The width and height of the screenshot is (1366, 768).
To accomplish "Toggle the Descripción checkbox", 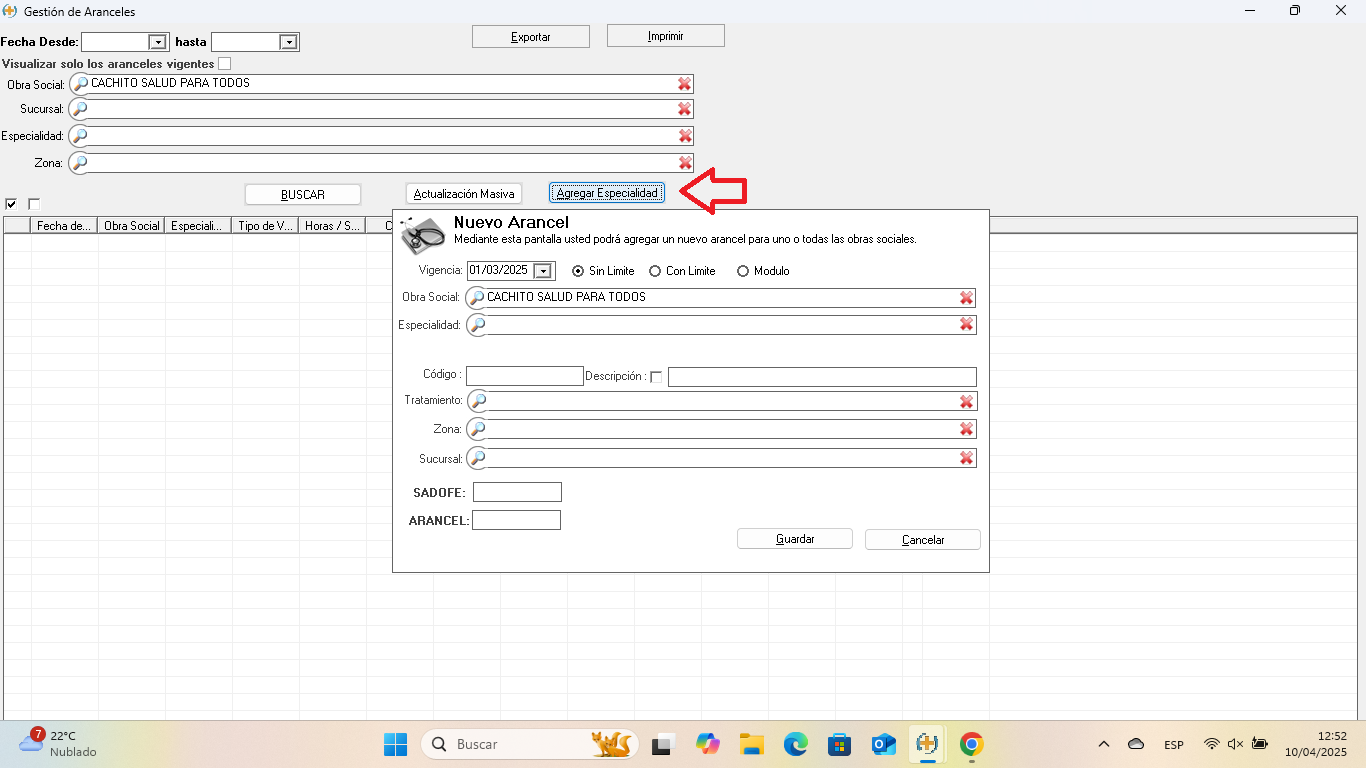I will click(x=656, y=377).
